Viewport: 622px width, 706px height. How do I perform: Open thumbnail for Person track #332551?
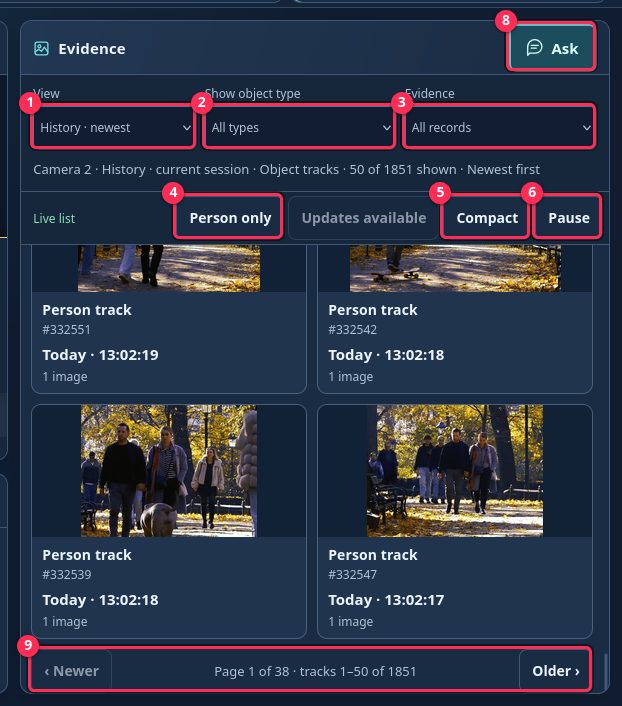click(x=169, y=268)
